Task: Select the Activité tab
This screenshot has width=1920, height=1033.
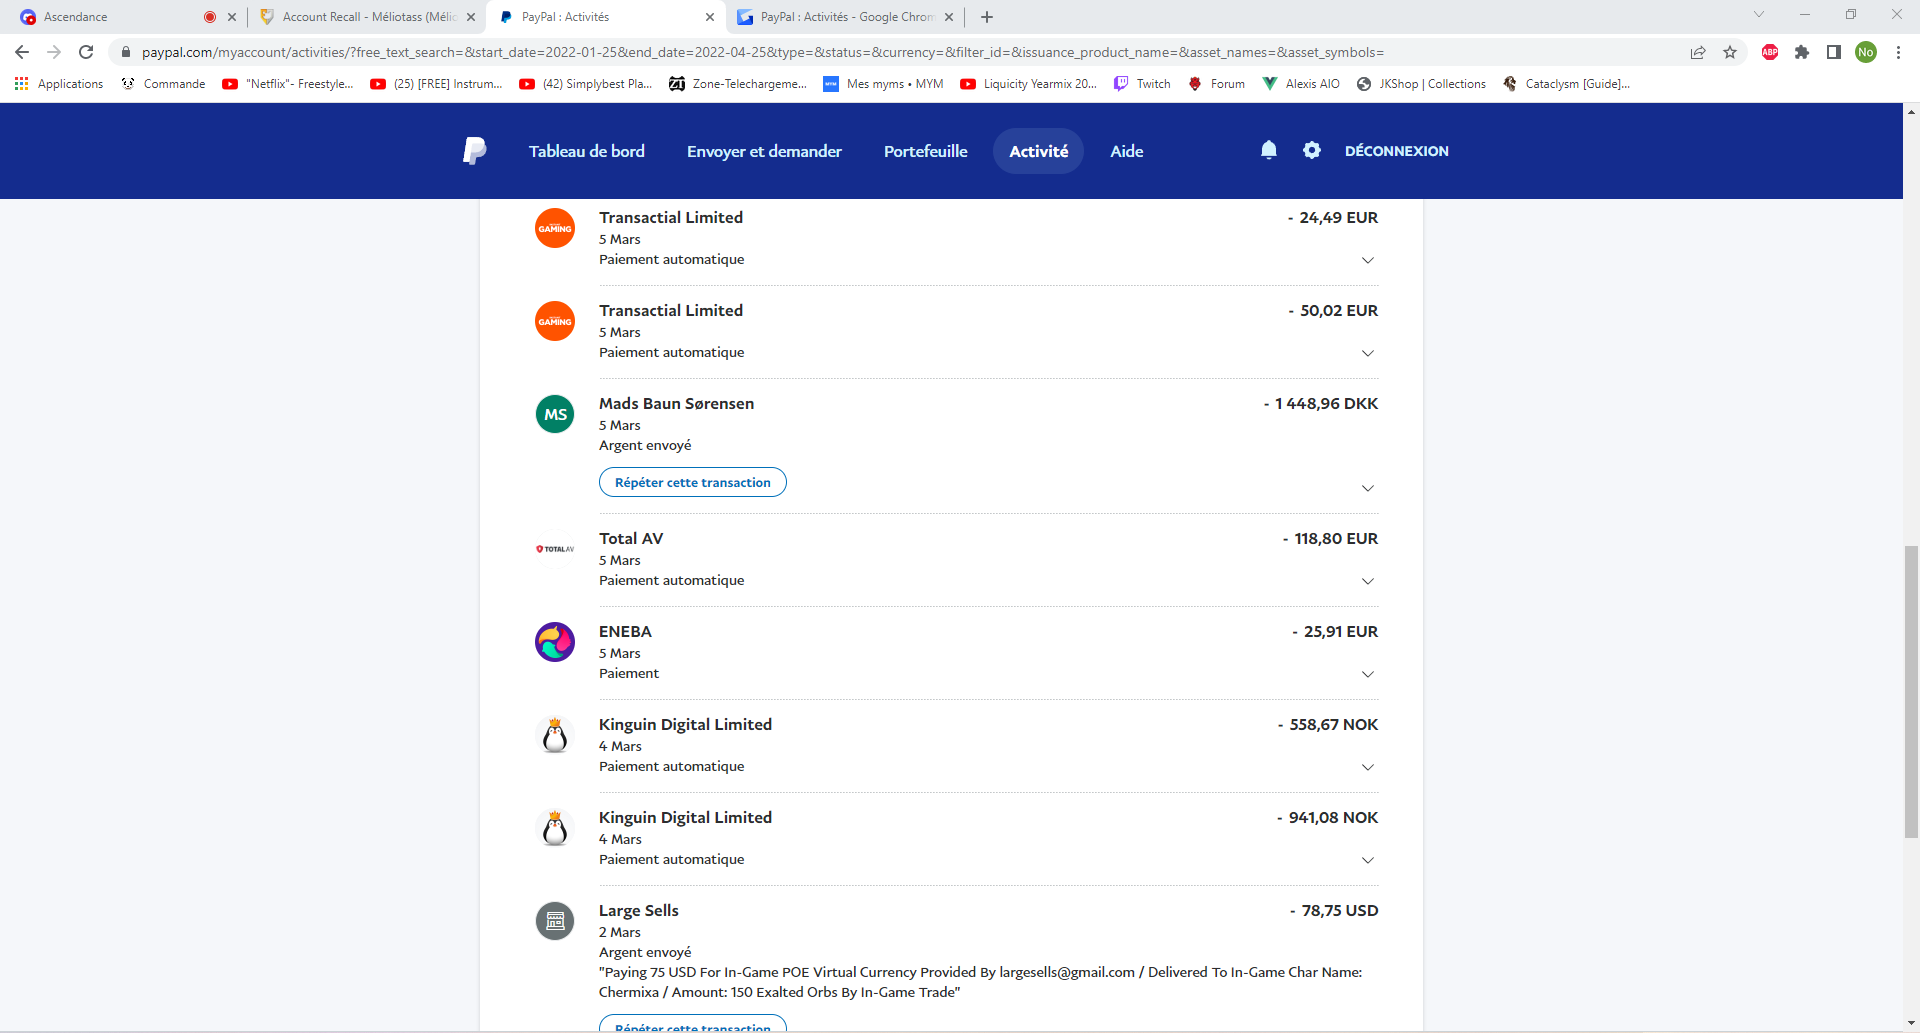Action: pyautogui.click(x=1039, y=151)
